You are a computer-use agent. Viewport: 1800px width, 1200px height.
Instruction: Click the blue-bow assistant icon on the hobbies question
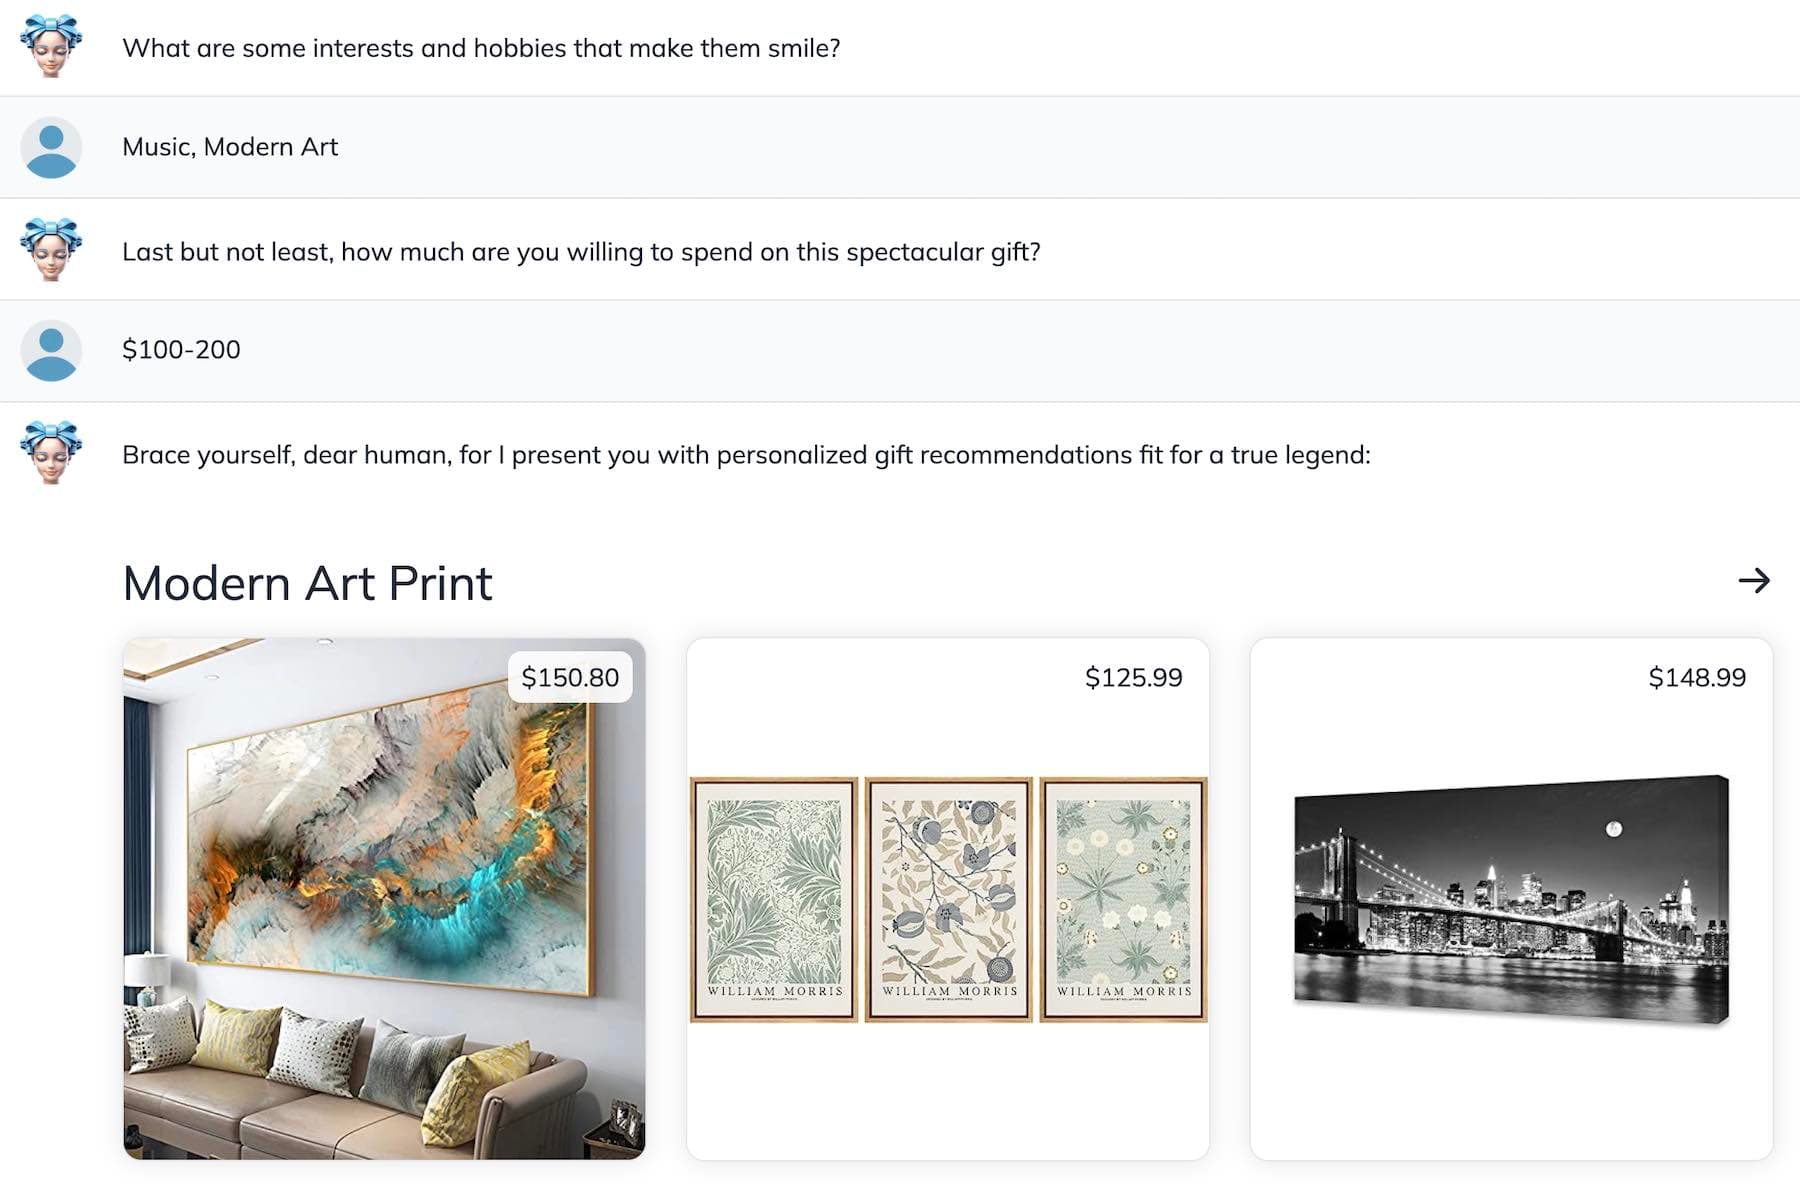[52, 47]
